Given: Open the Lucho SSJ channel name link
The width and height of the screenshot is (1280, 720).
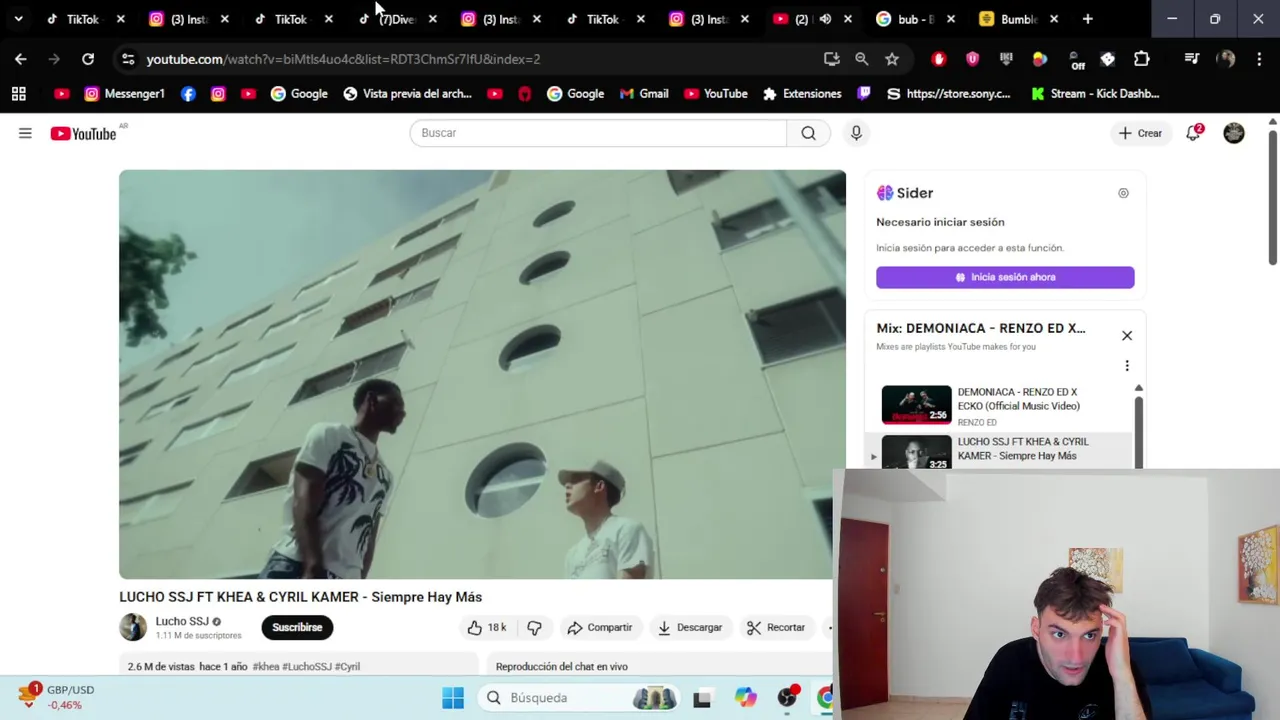Looking at the screenshot, I should click(x=182, y=621).
